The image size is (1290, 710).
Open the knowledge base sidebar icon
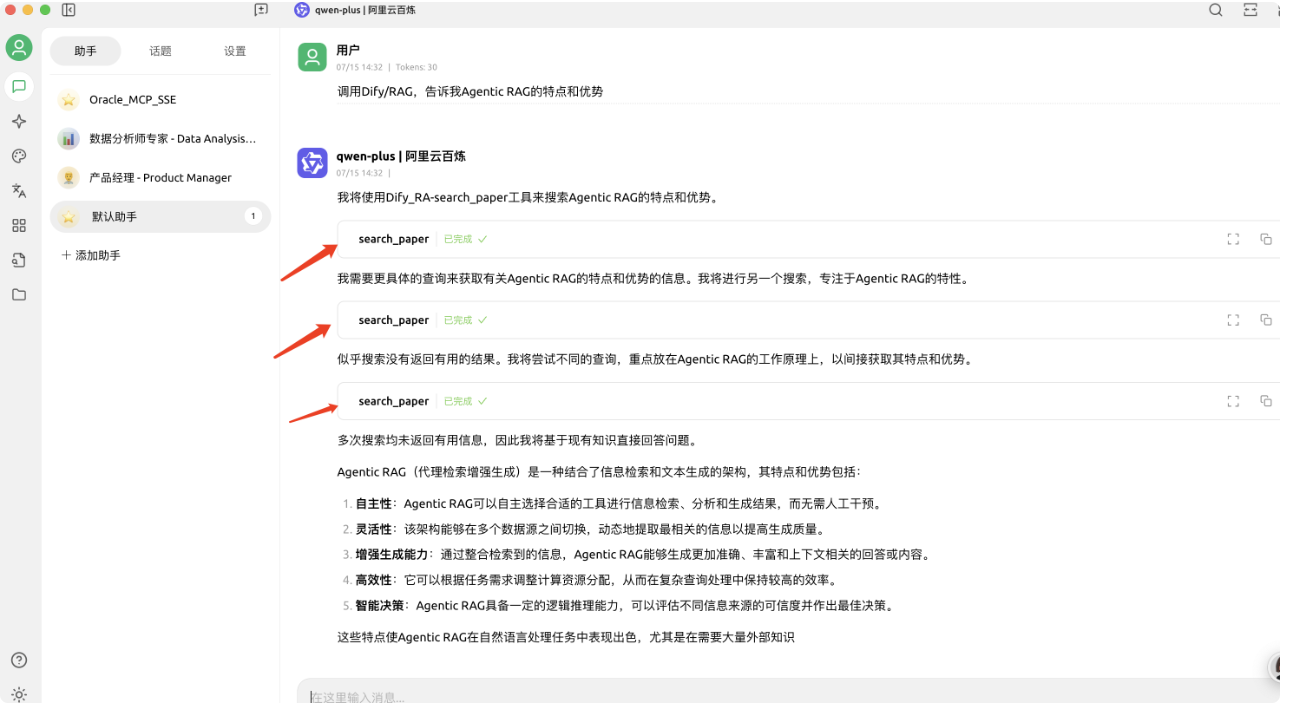coord(19,260)
